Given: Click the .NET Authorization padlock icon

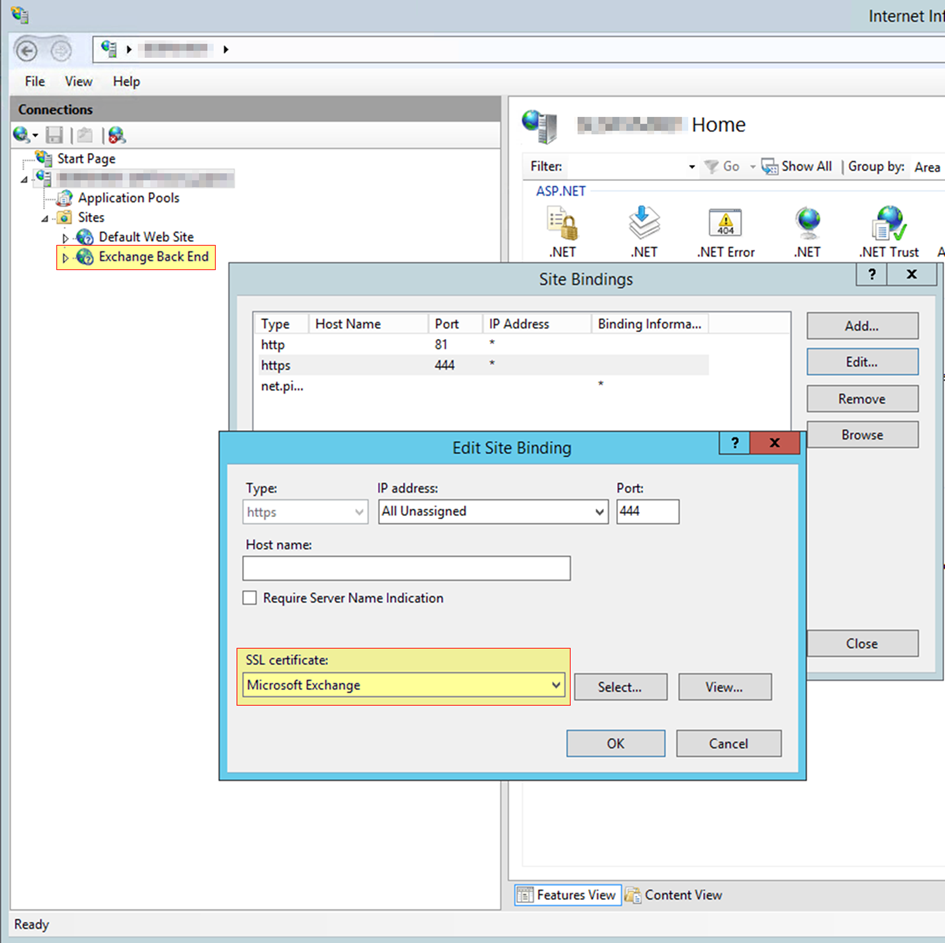Looking at the screenshot, I should [562, 223].
